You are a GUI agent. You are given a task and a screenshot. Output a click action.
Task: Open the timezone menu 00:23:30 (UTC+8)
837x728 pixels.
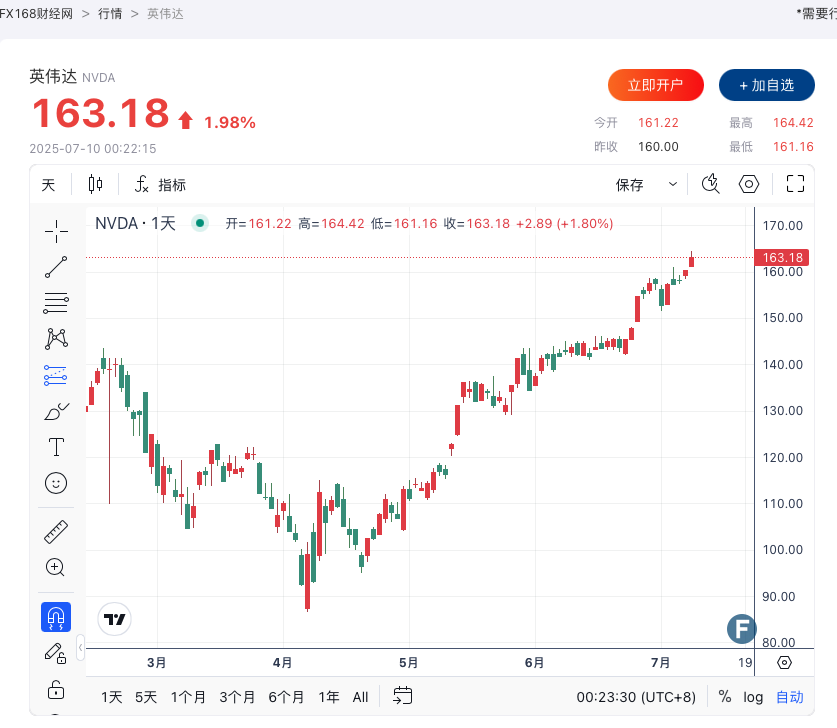point(636,697)
